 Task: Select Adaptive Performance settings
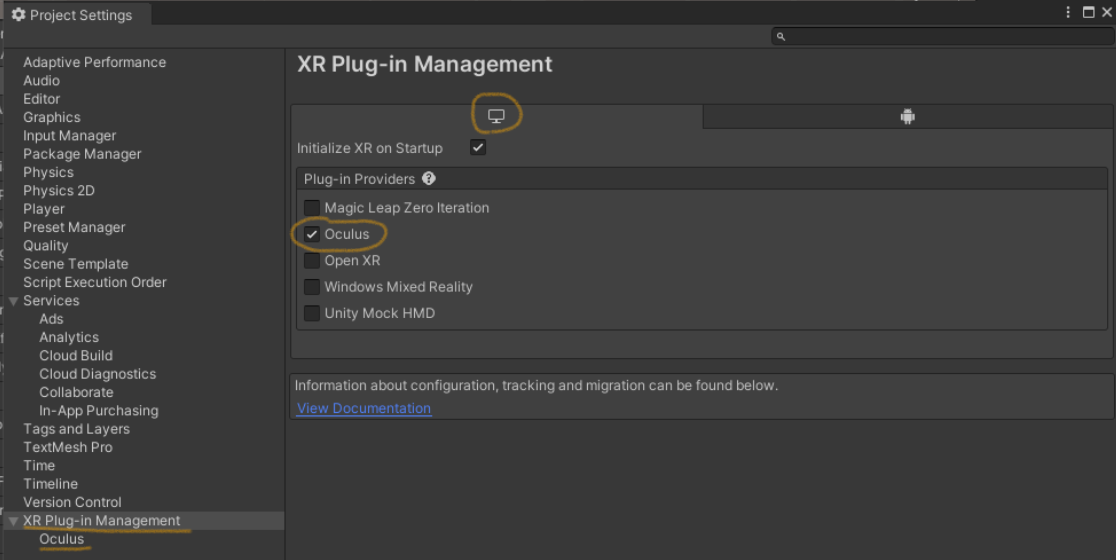[x=95, y=63]
